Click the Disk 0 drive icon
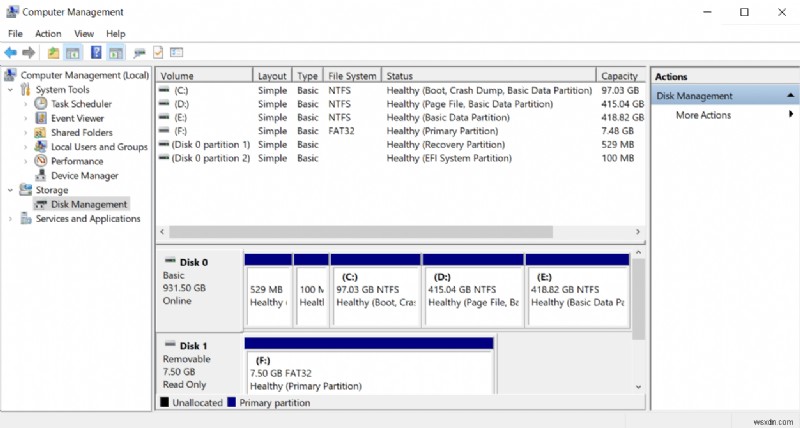Screen dimensions: 800x428 tap(170, 261)
